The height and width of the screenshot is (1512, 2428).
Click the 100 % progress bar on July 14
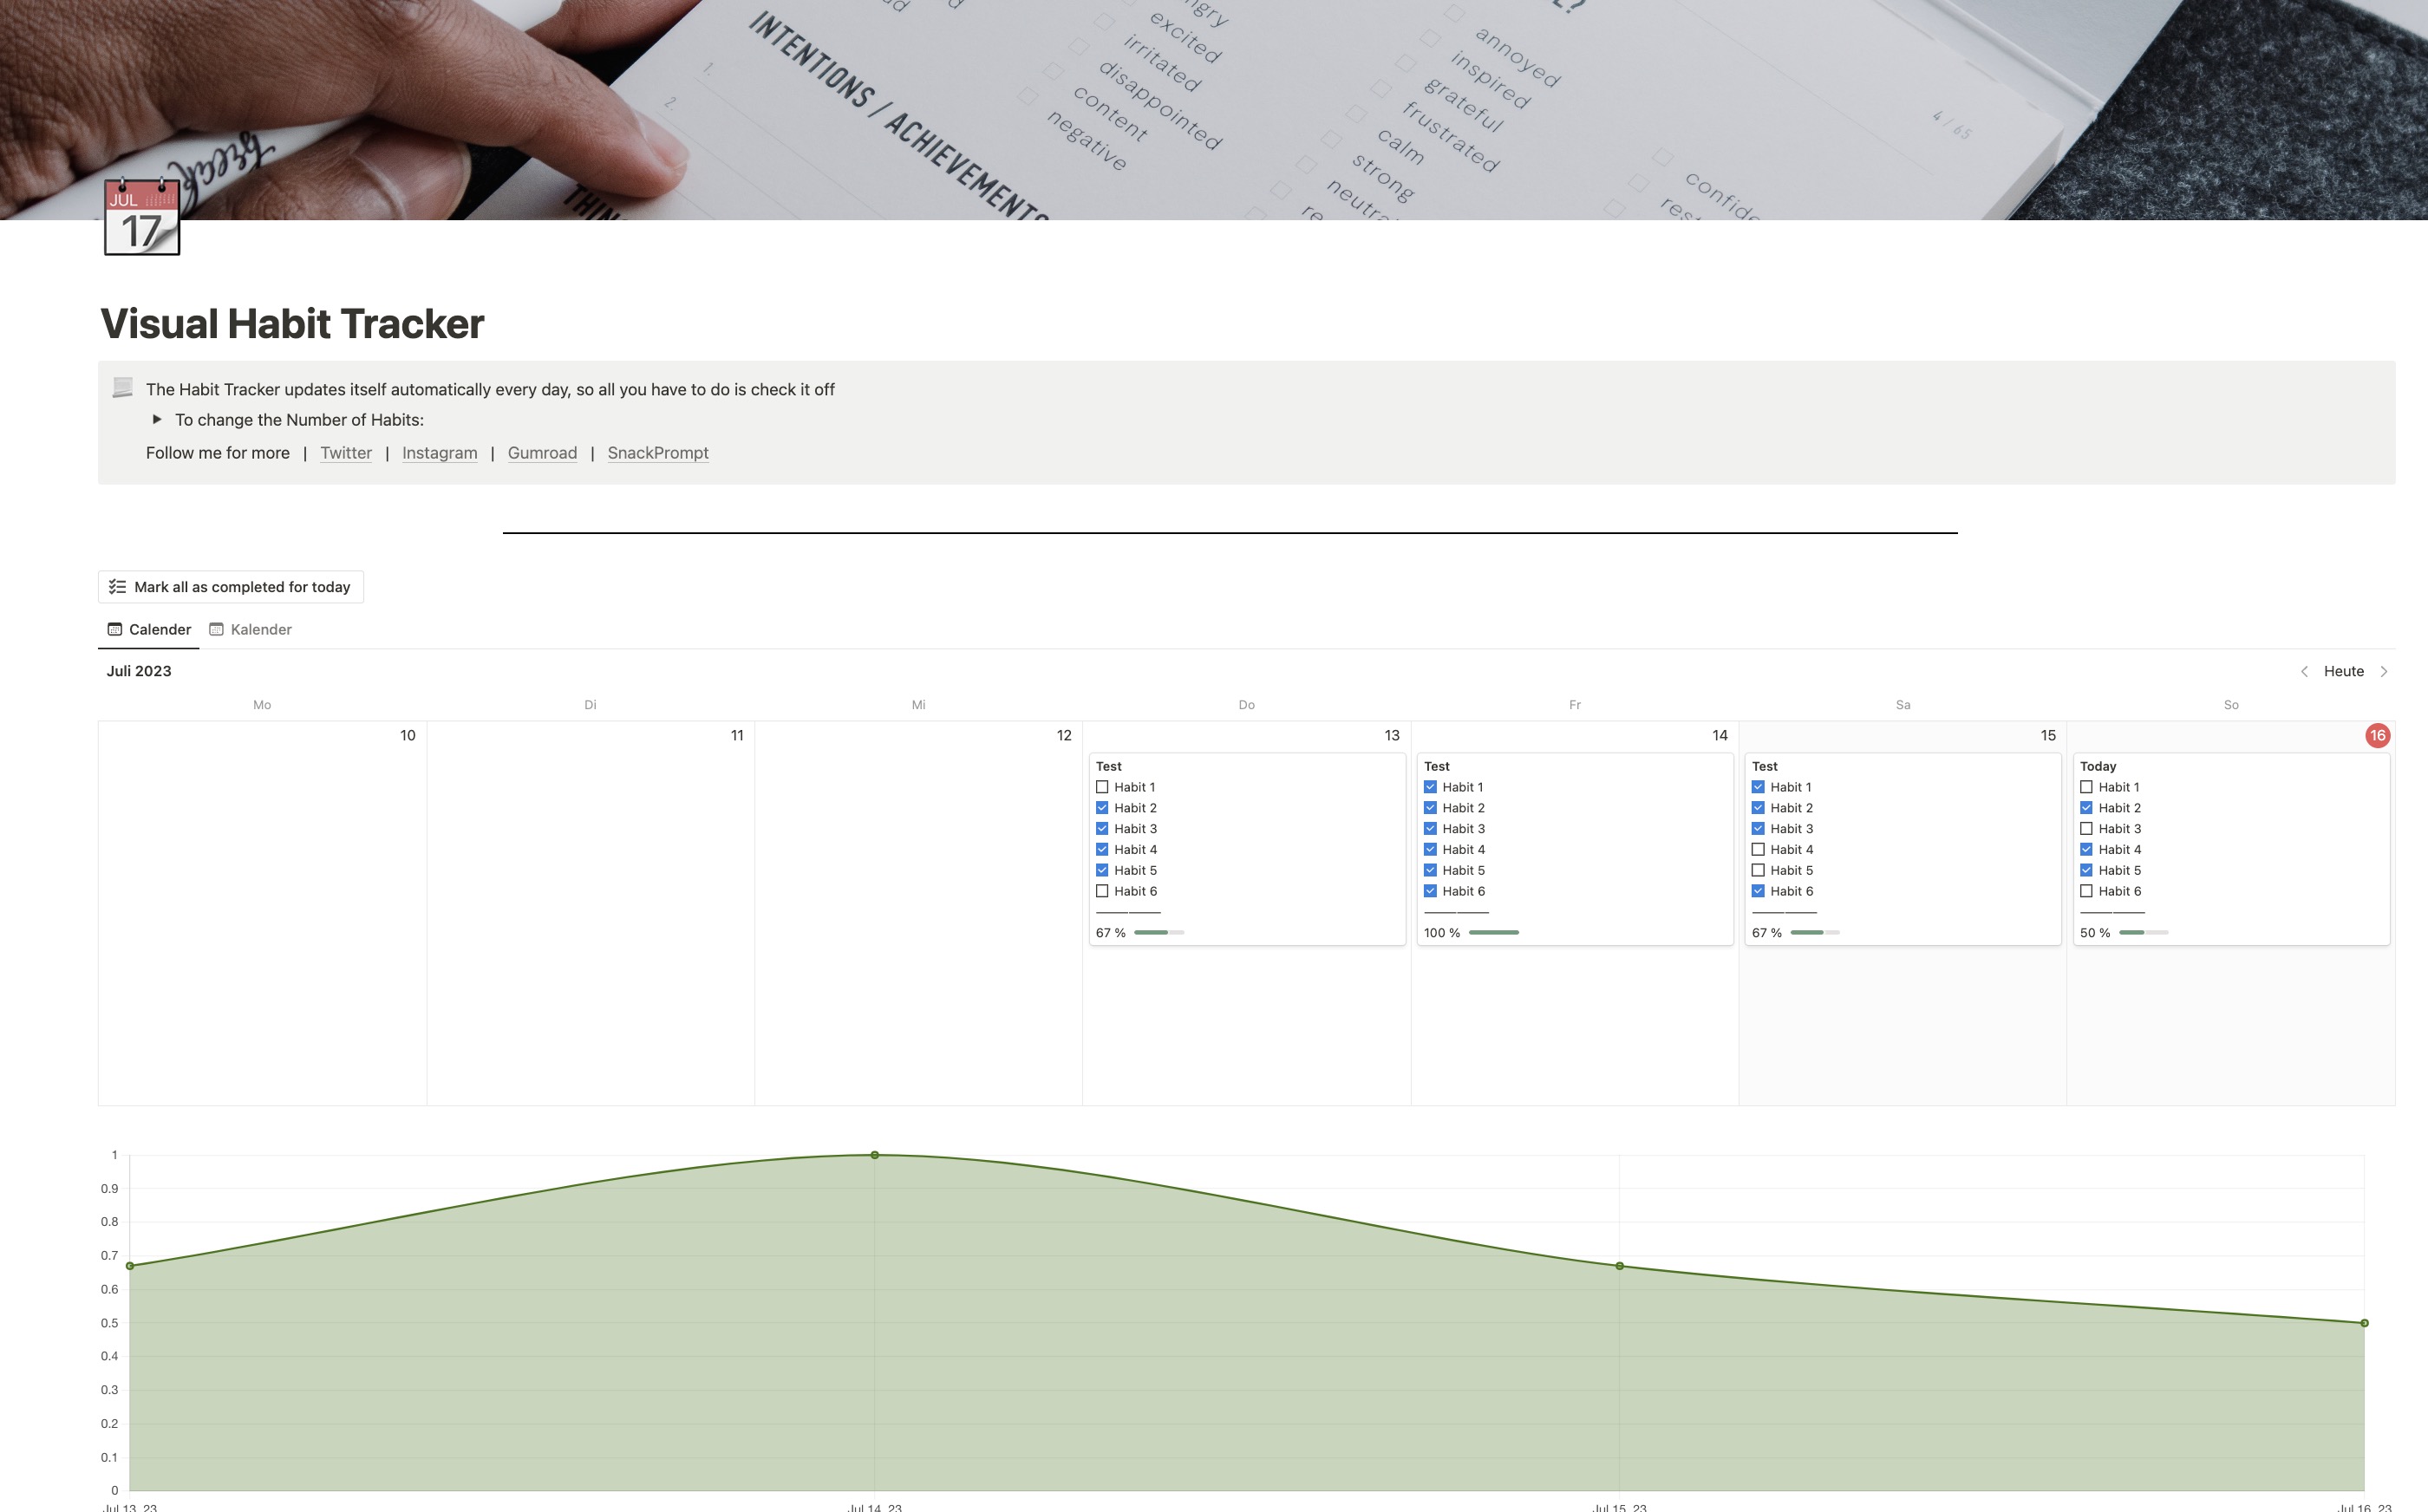tap(1493, 932)
